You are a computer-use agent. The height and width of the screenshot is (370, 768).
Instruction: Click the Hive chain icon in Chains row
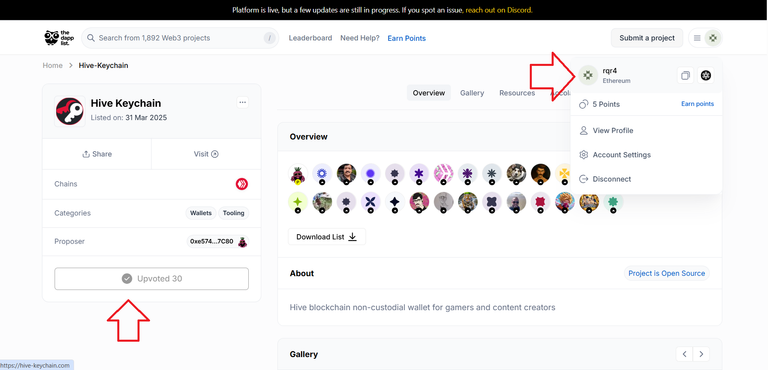point(241,184)
